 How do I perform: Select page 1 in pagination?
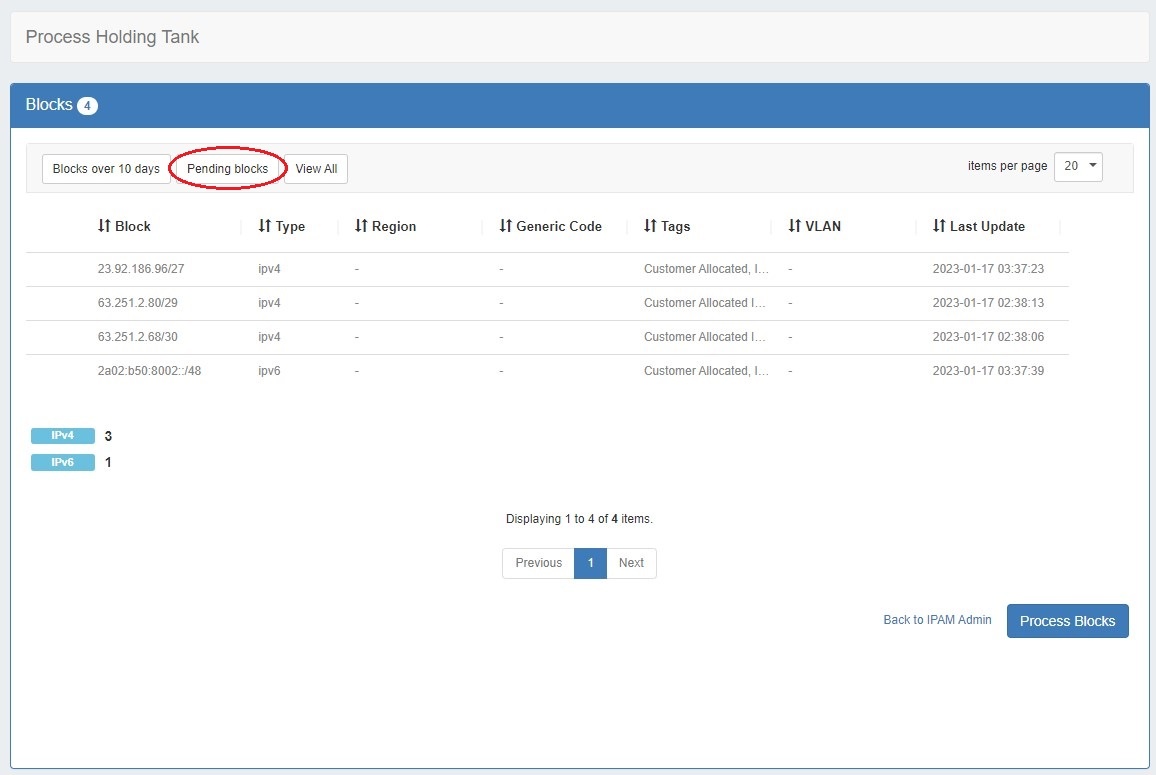click(x=591, y=563)
